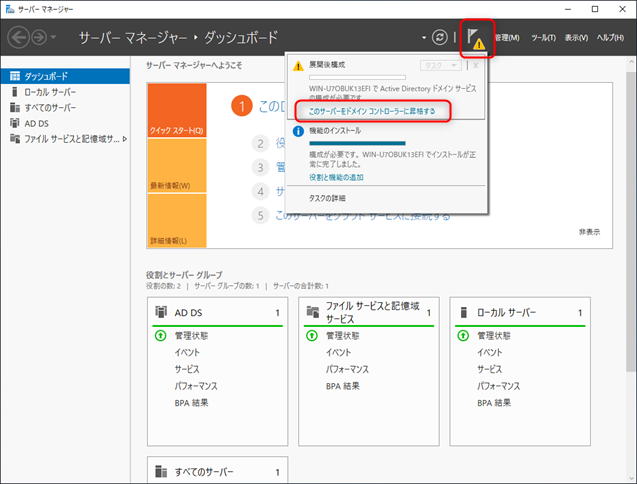Screen dimensions: 637x484
Task: Click the yellow warning icon beside 展開後構成
Action: tap(298, 65)
